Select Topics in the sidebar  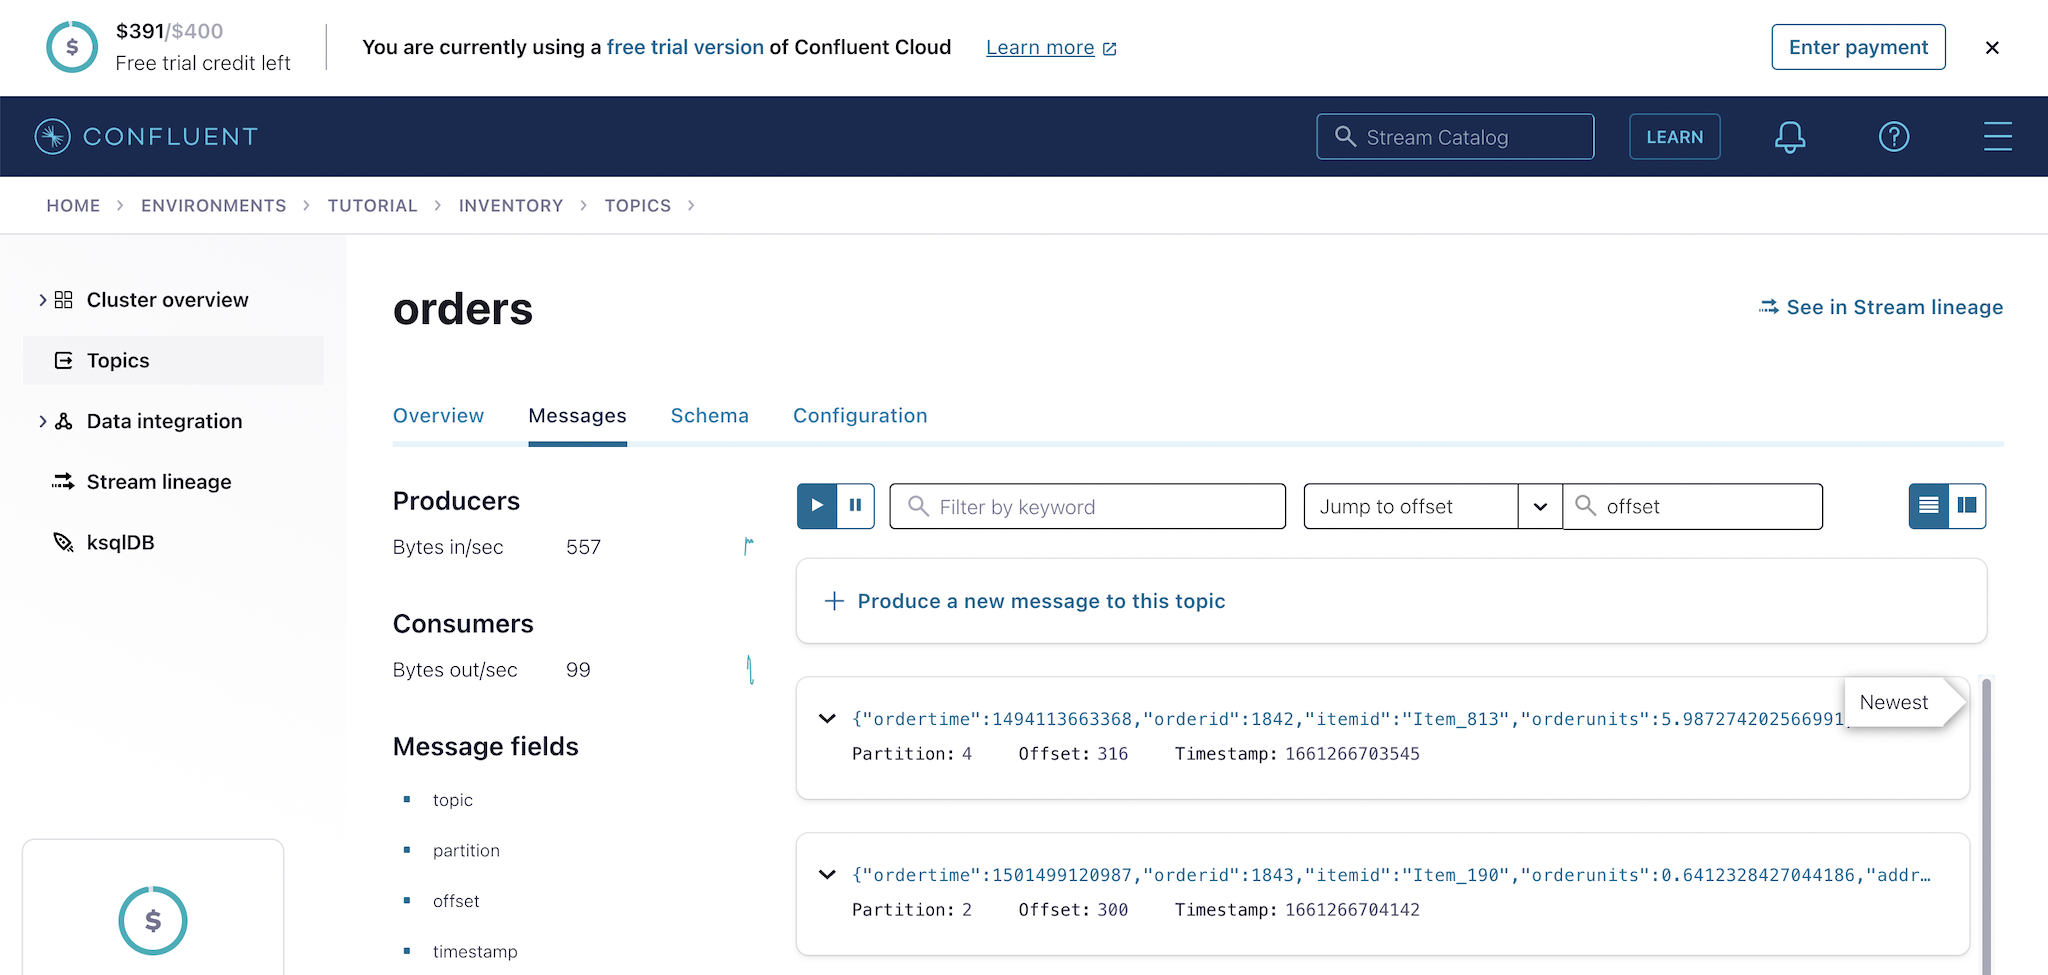tap(117, 360)
